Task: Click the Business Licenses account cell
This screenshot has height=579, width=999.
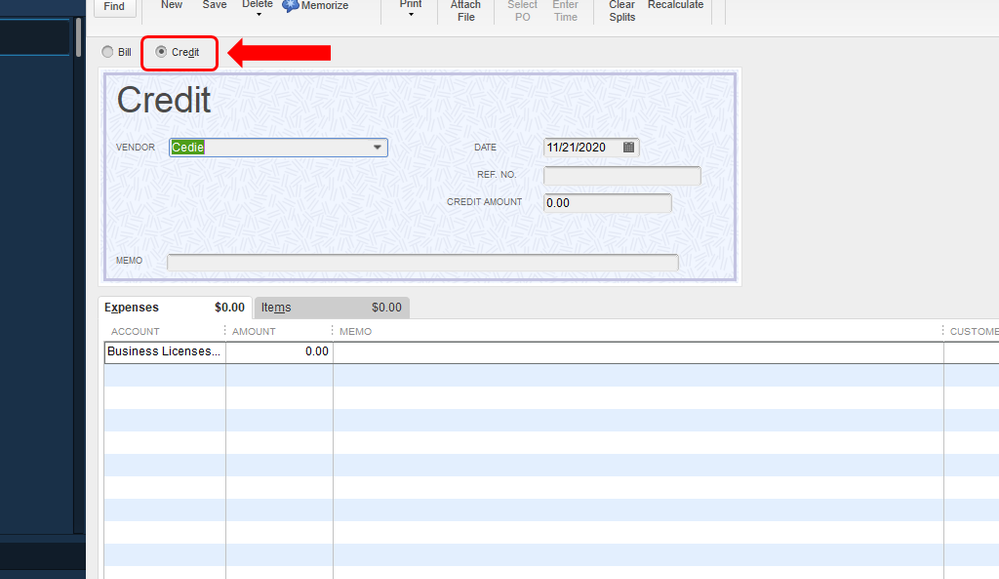Action: click(164, 352)
